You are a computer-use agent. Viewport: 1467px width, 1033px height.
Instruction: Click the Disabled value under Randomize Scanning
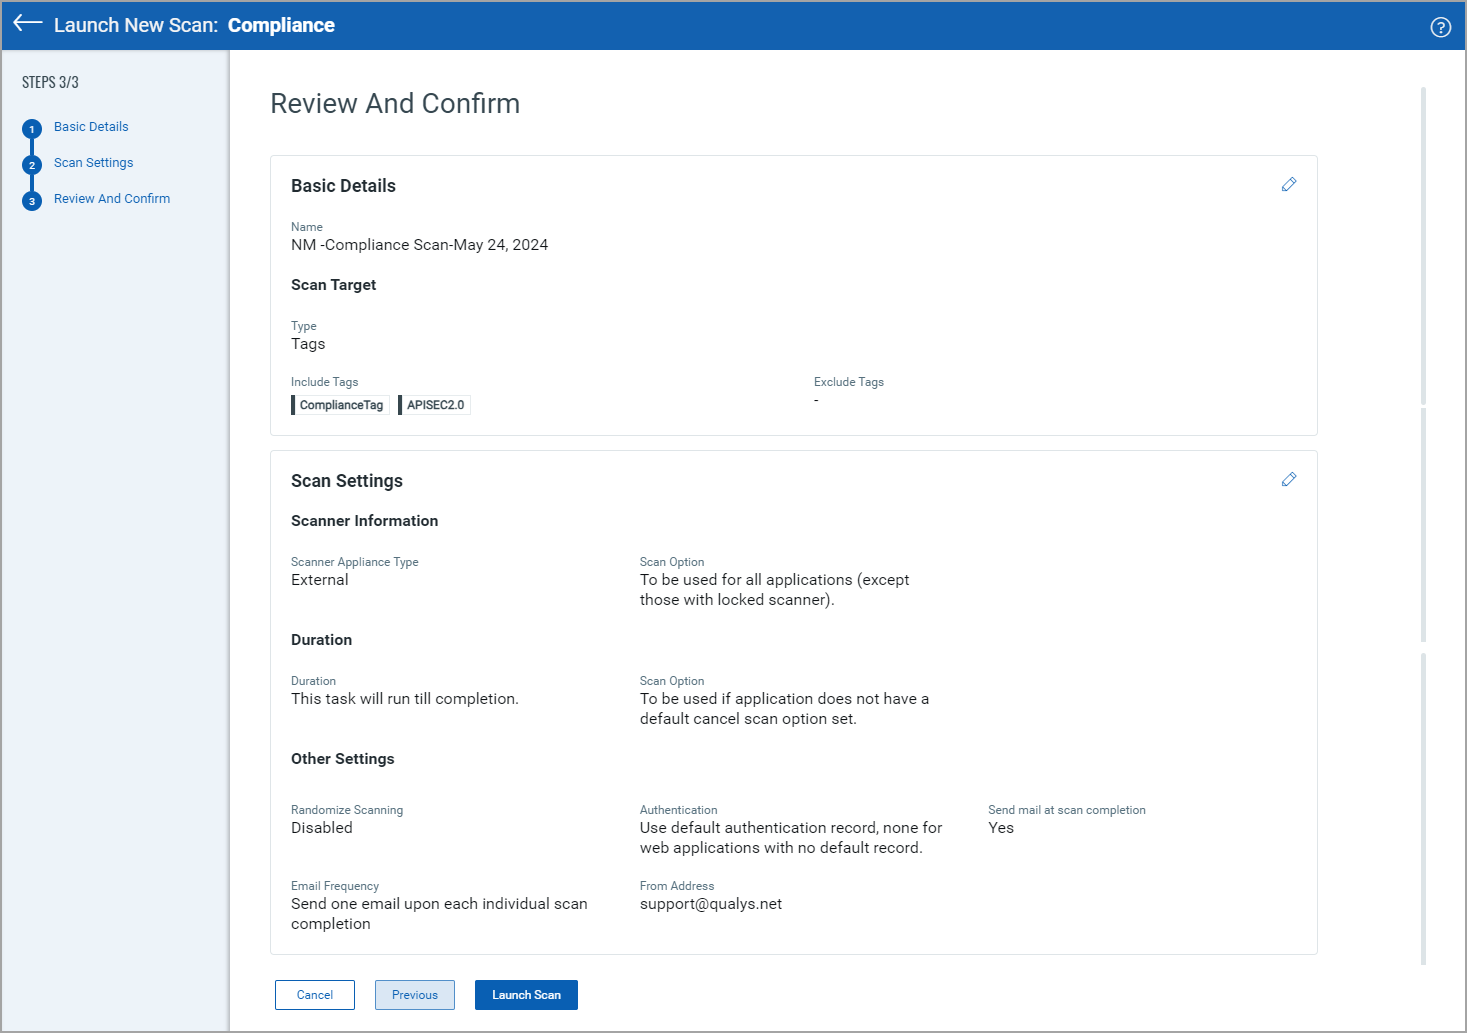(x=322, y=828)
